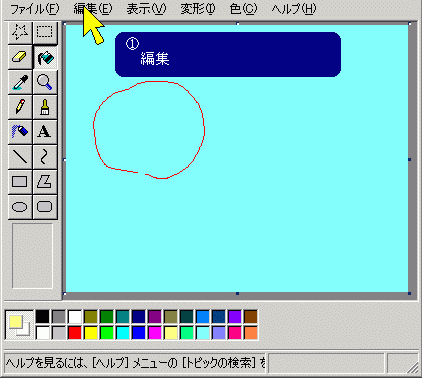Open the 編集(E) menu
Screen dimensions: 422x378
click(93, 9)
